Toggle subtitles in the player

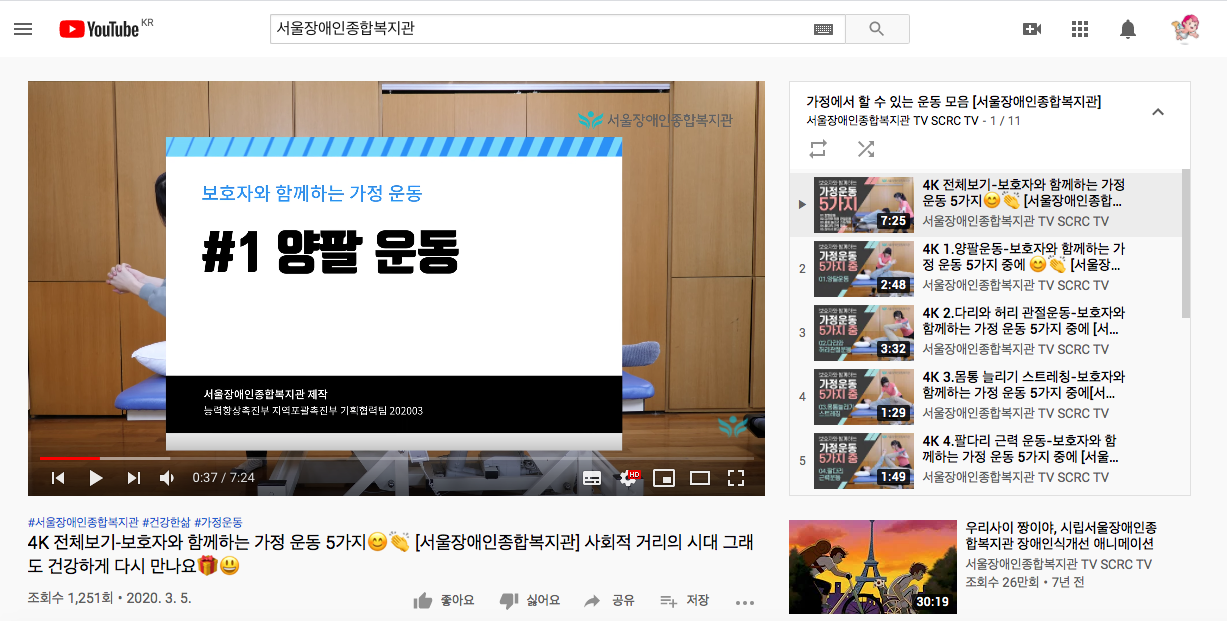click(x=592, y=478)
